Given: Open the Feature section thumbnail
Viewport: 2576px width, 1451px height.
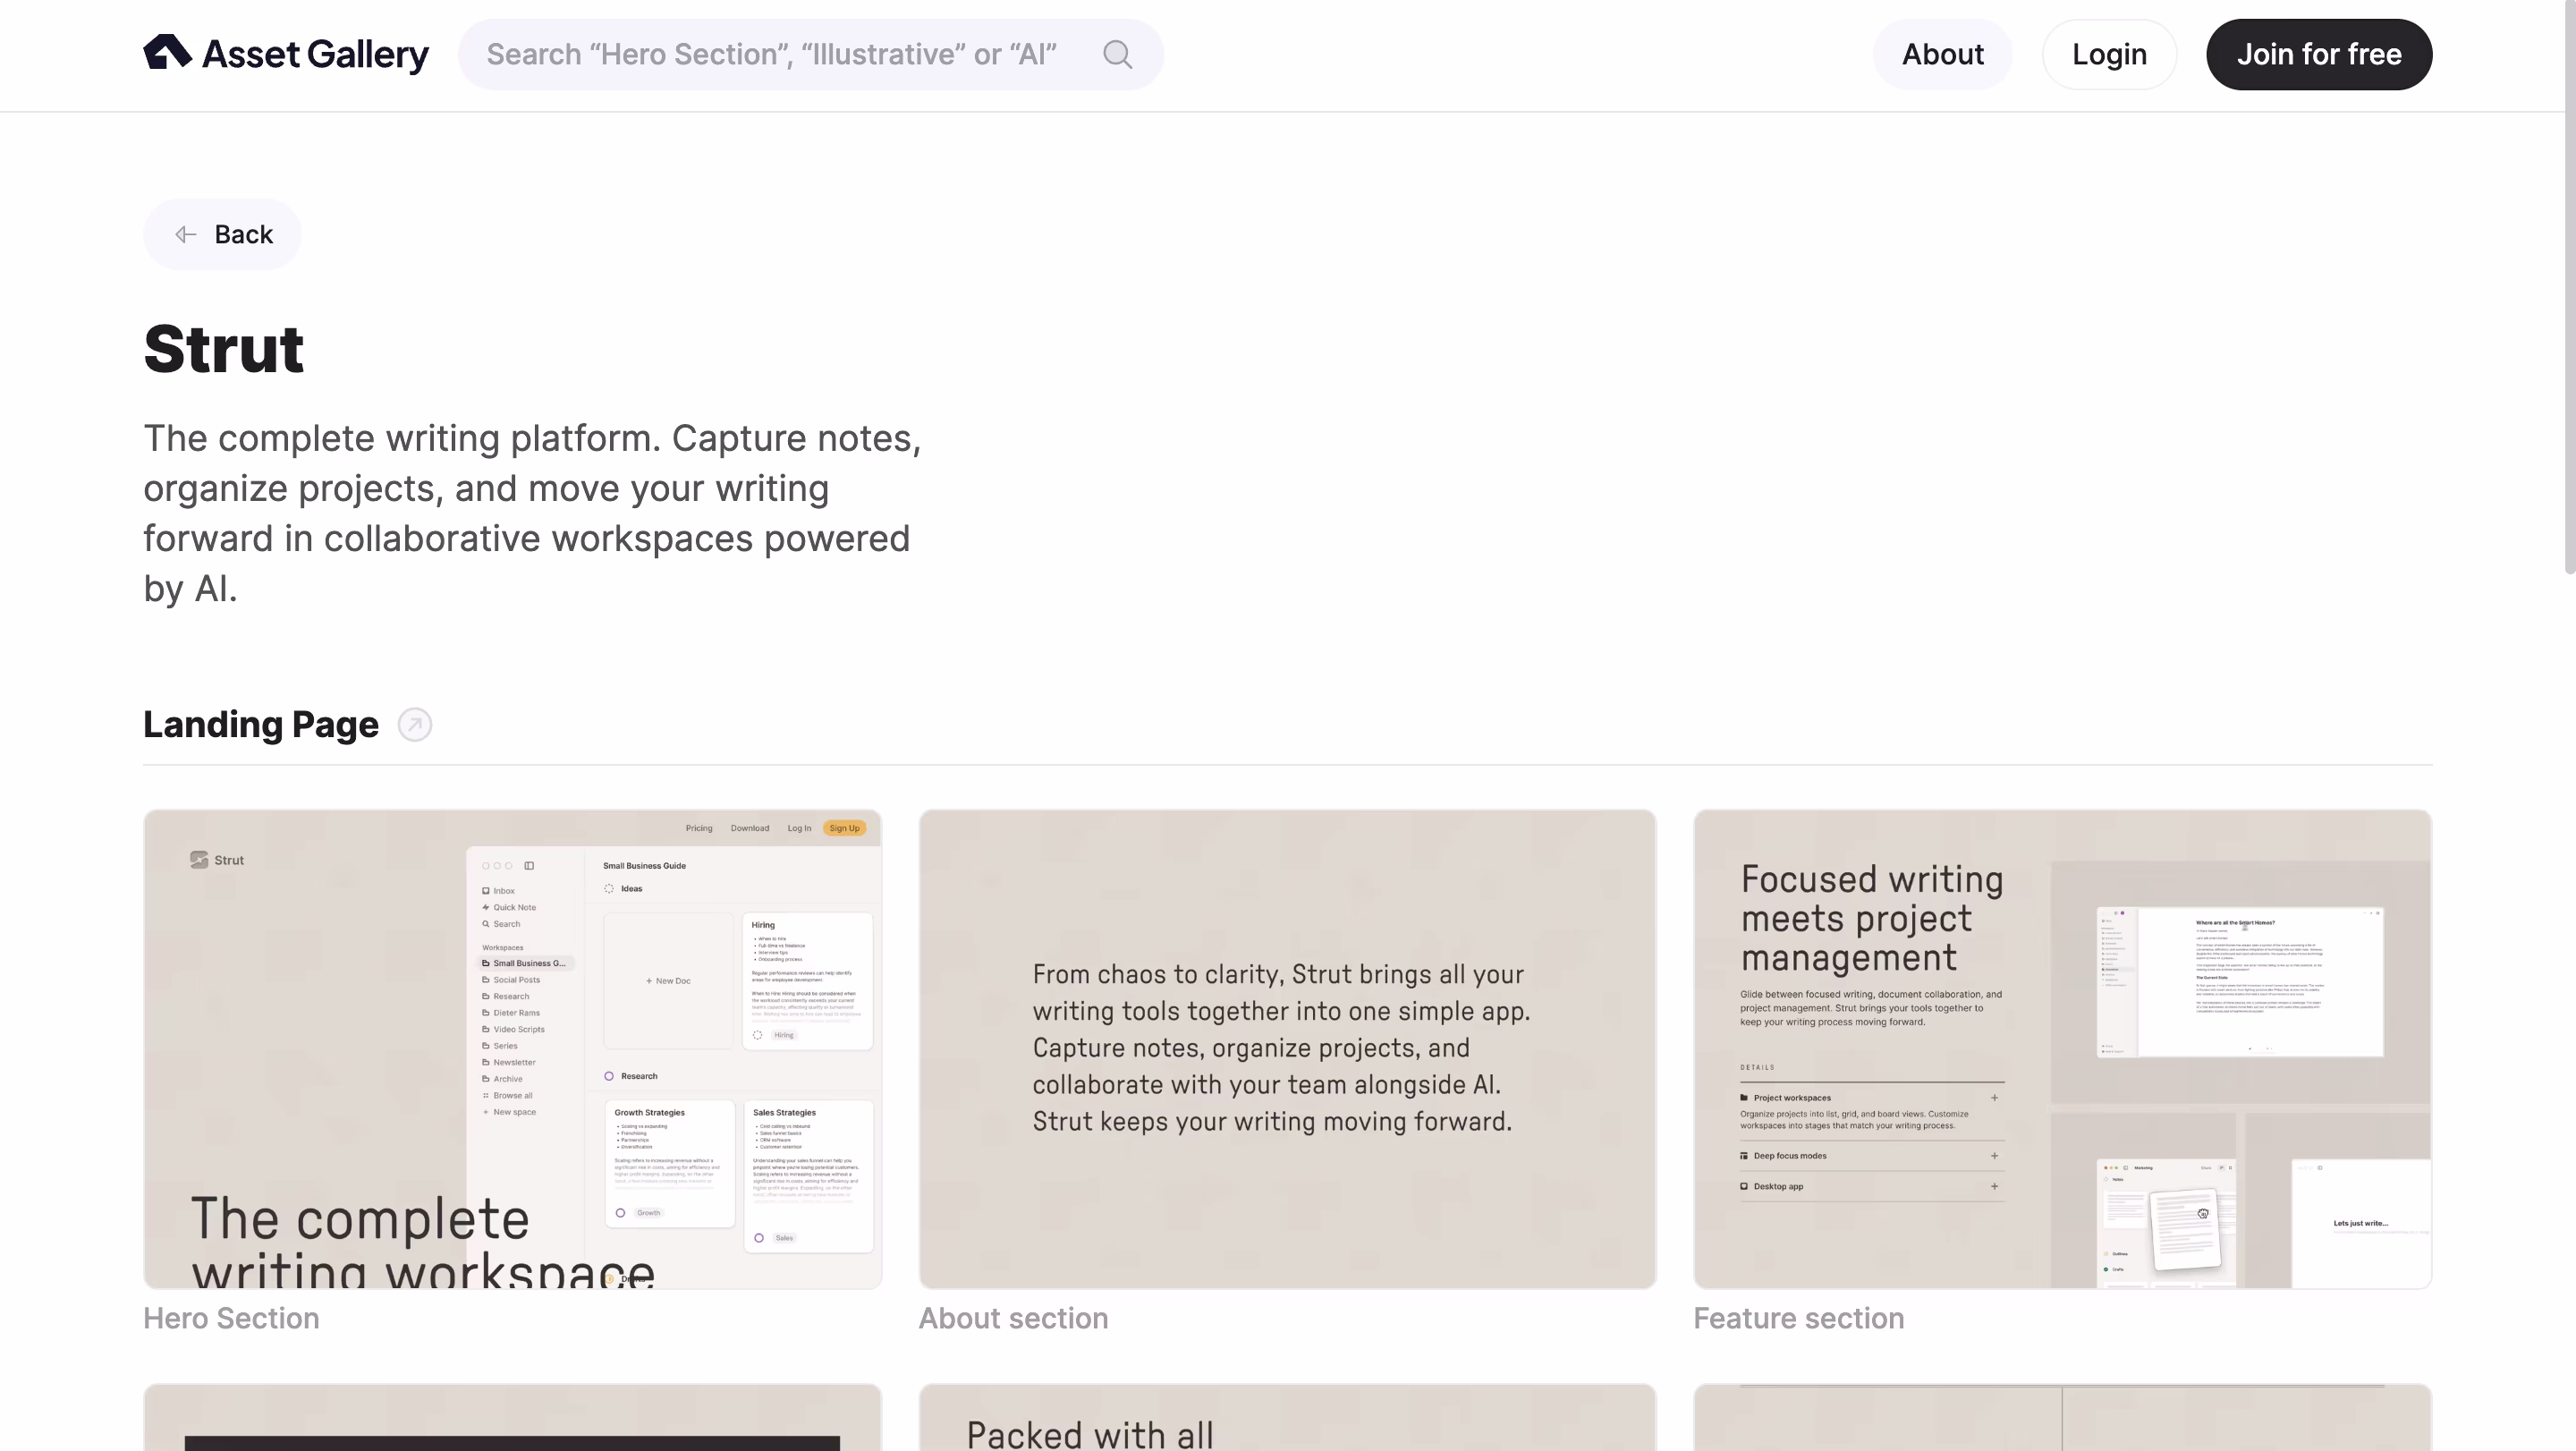Looking at the screenshot, I should pos(2062,1048).
